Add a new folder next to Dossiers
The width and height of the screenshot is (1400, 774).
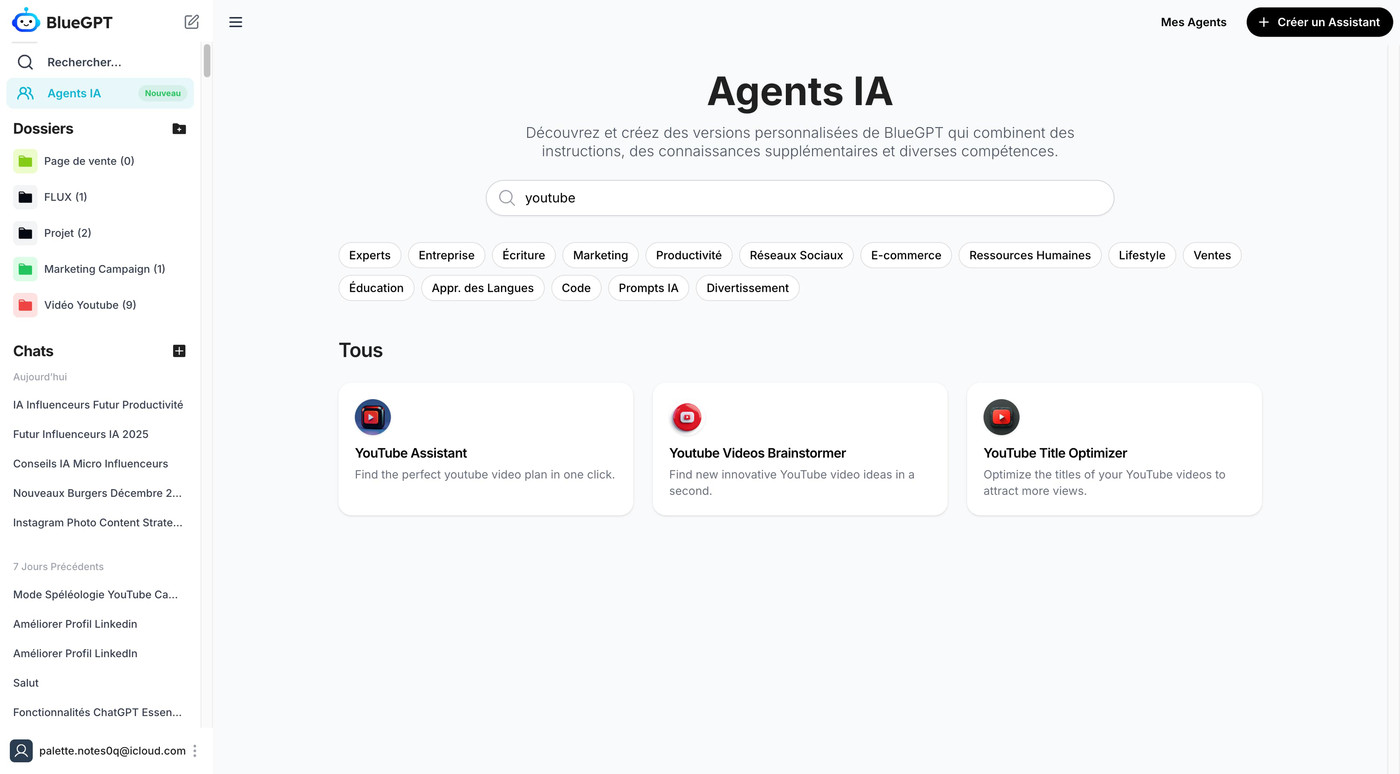179,129
